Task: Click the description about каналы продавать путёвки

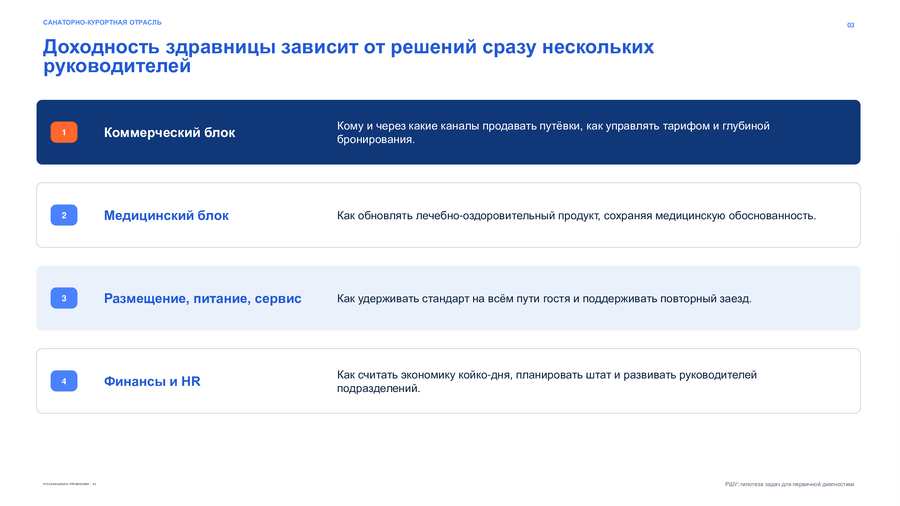Action: (x=553, y=133)
